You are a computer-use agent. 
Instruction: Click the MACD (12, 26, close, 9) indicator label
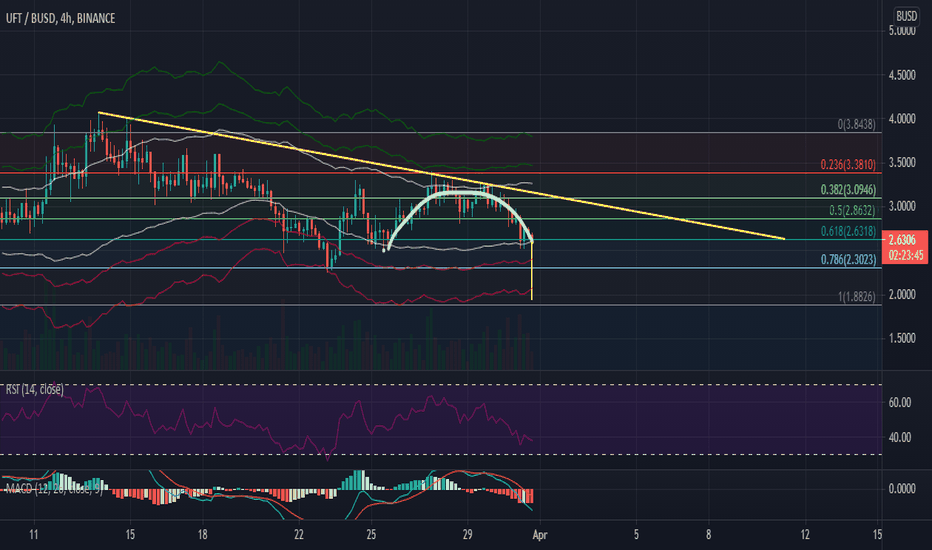(x=53, y=489)
